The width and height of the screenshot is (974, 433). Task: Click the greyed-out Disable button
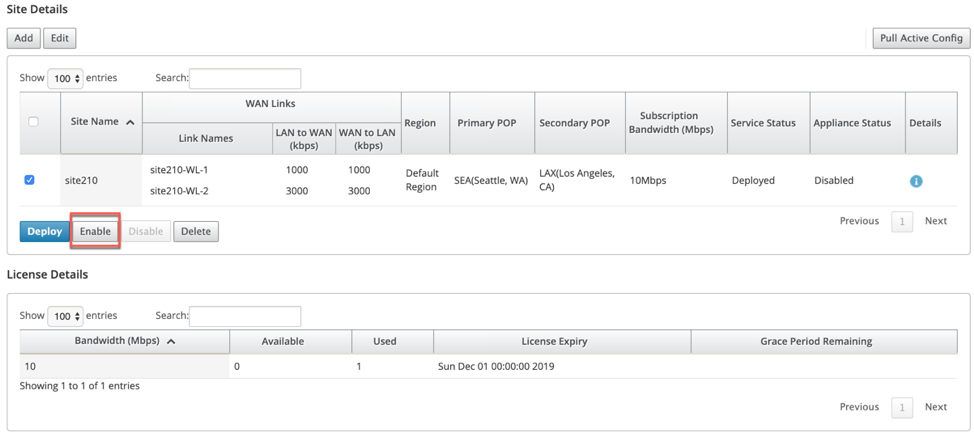(x=145, y=232)
